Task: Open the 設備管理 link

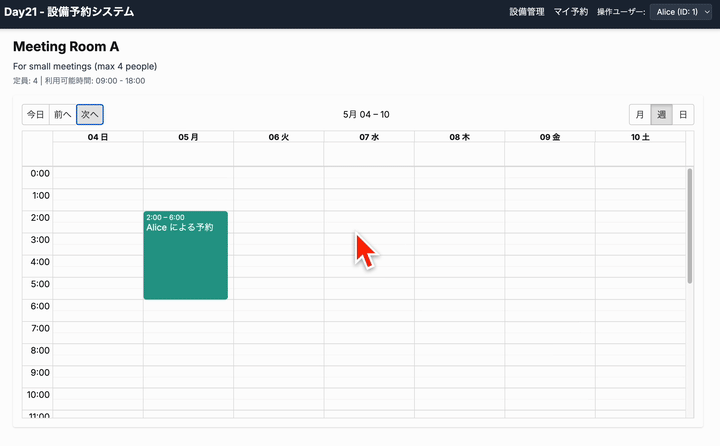Action: (x=527, y=12)
